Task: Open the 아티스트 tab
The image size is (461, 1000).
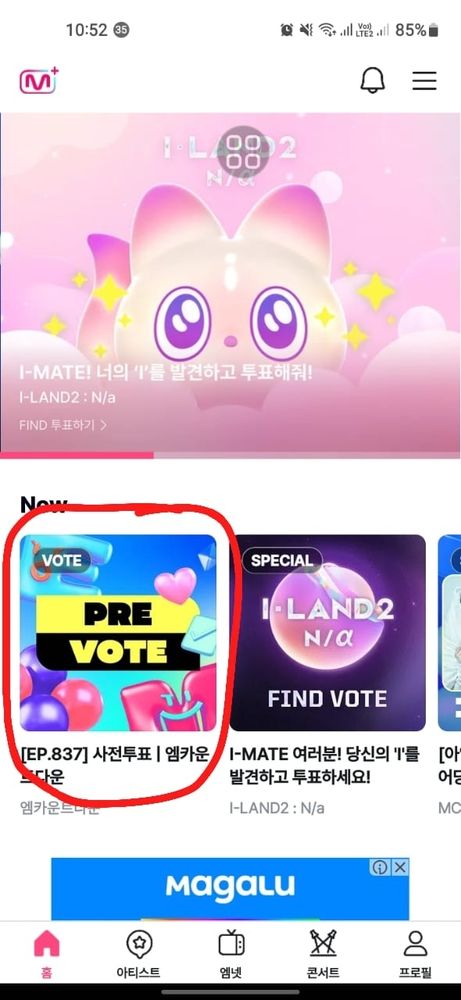Action: pos(138,955)
